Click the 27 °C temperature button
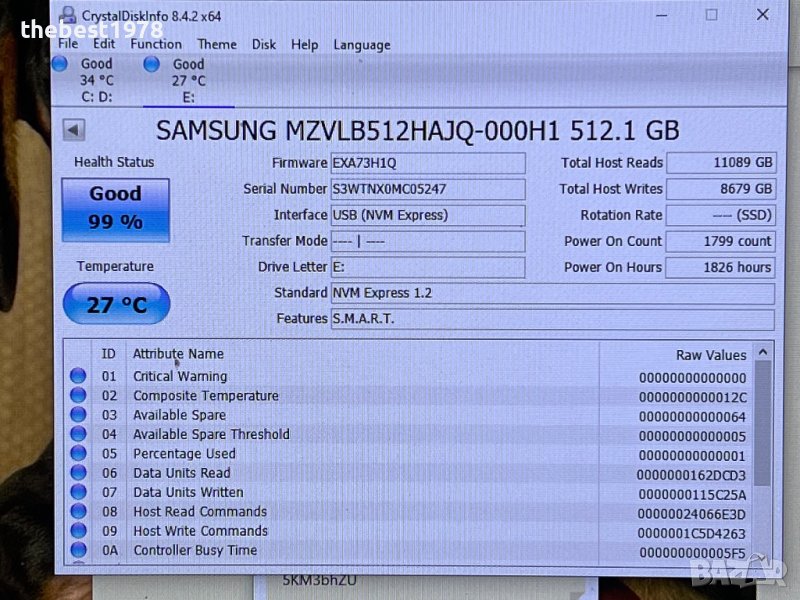 pyautogui.click(x=116, y=304)
